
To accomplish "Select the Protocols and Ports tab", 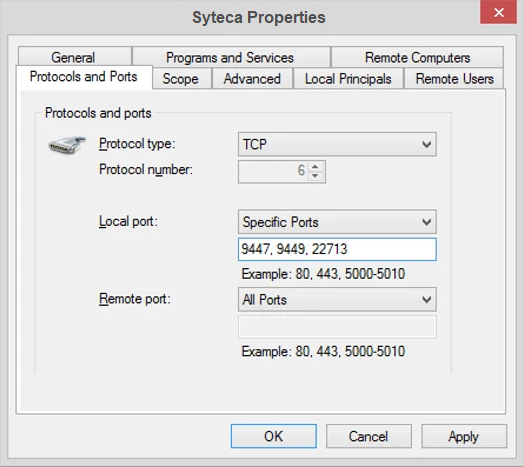I will pos(84,77).
